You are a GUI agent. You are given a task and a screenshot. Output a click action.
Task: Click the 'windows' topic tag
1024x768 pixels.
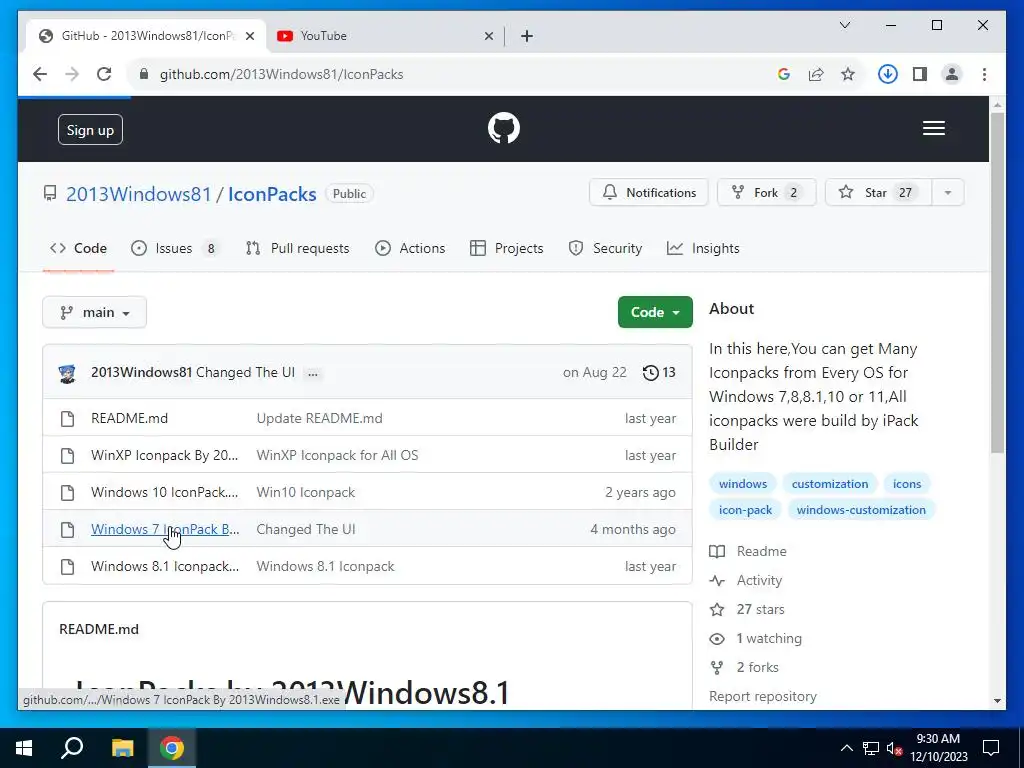pos(743,484)
